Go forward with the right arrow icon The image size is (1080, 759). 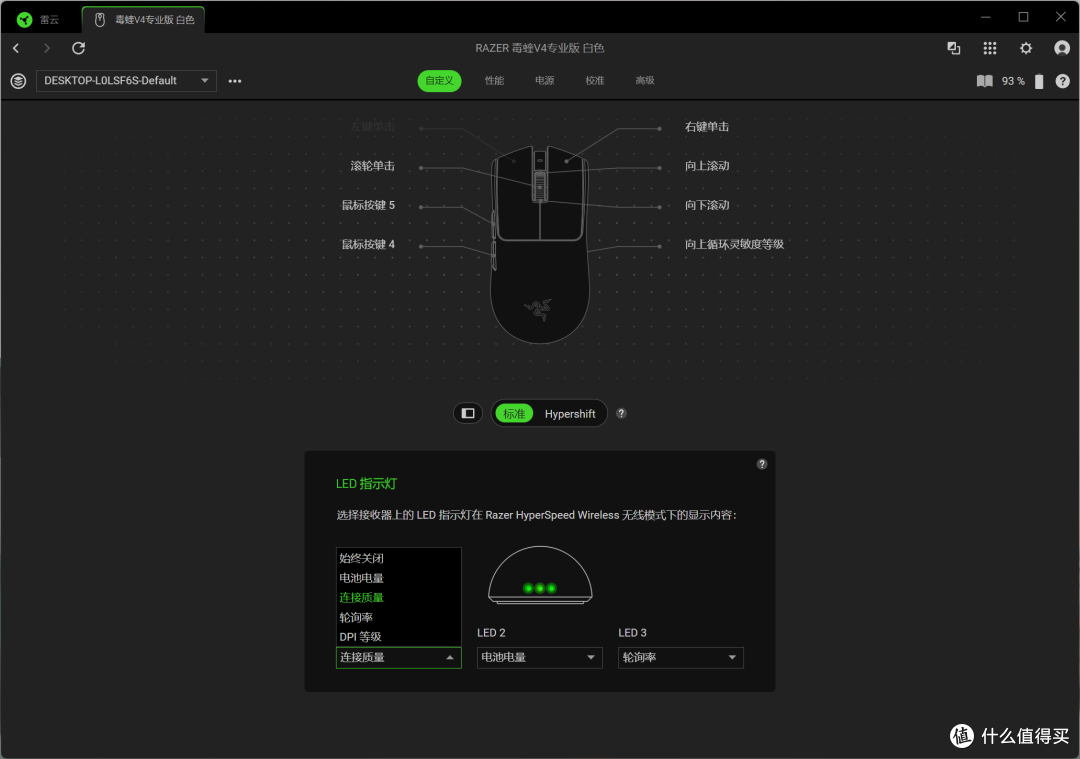(47, 48)
